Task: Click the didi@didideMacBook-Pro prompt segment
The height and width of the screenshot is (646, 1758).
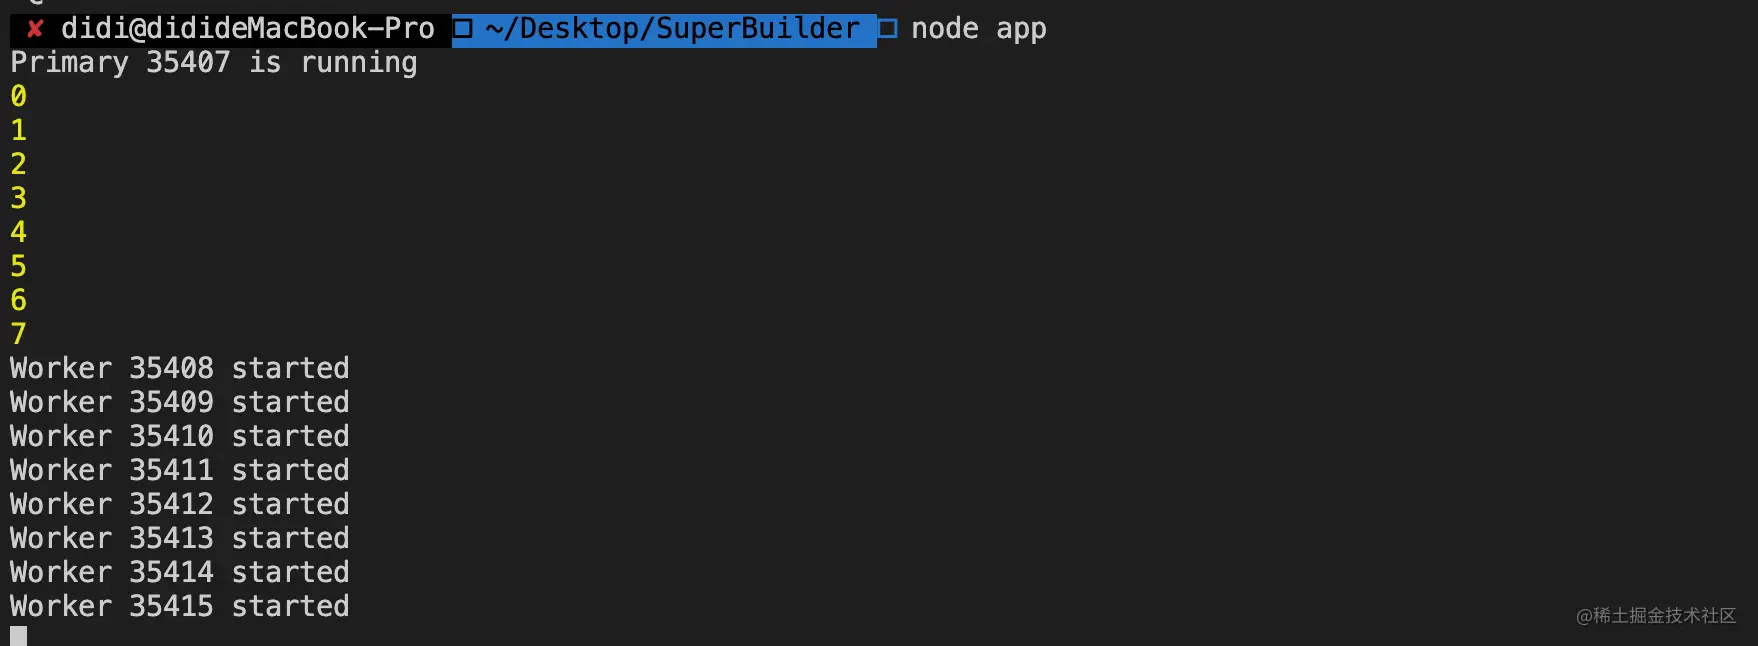Action: [x=247, y=29]
